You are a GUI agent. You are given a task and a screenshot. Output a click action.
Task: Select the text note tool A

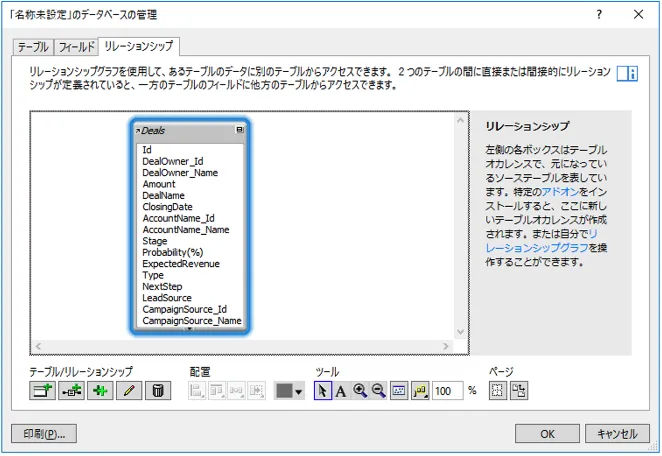(341, 391)
